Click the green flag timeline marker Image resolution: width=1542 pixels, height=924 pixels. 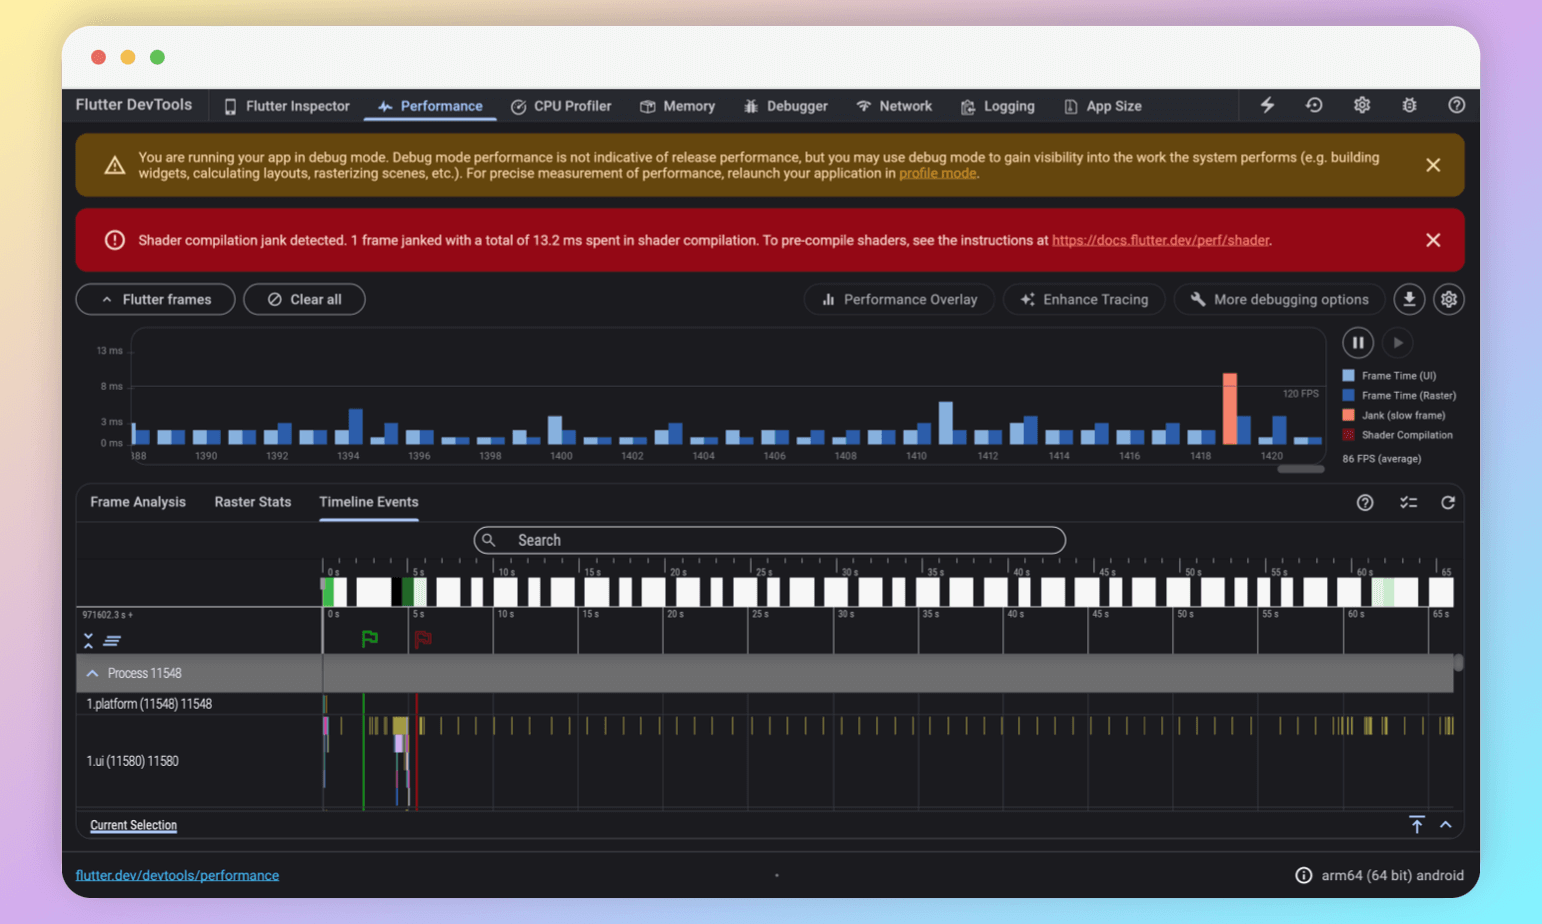370,638
